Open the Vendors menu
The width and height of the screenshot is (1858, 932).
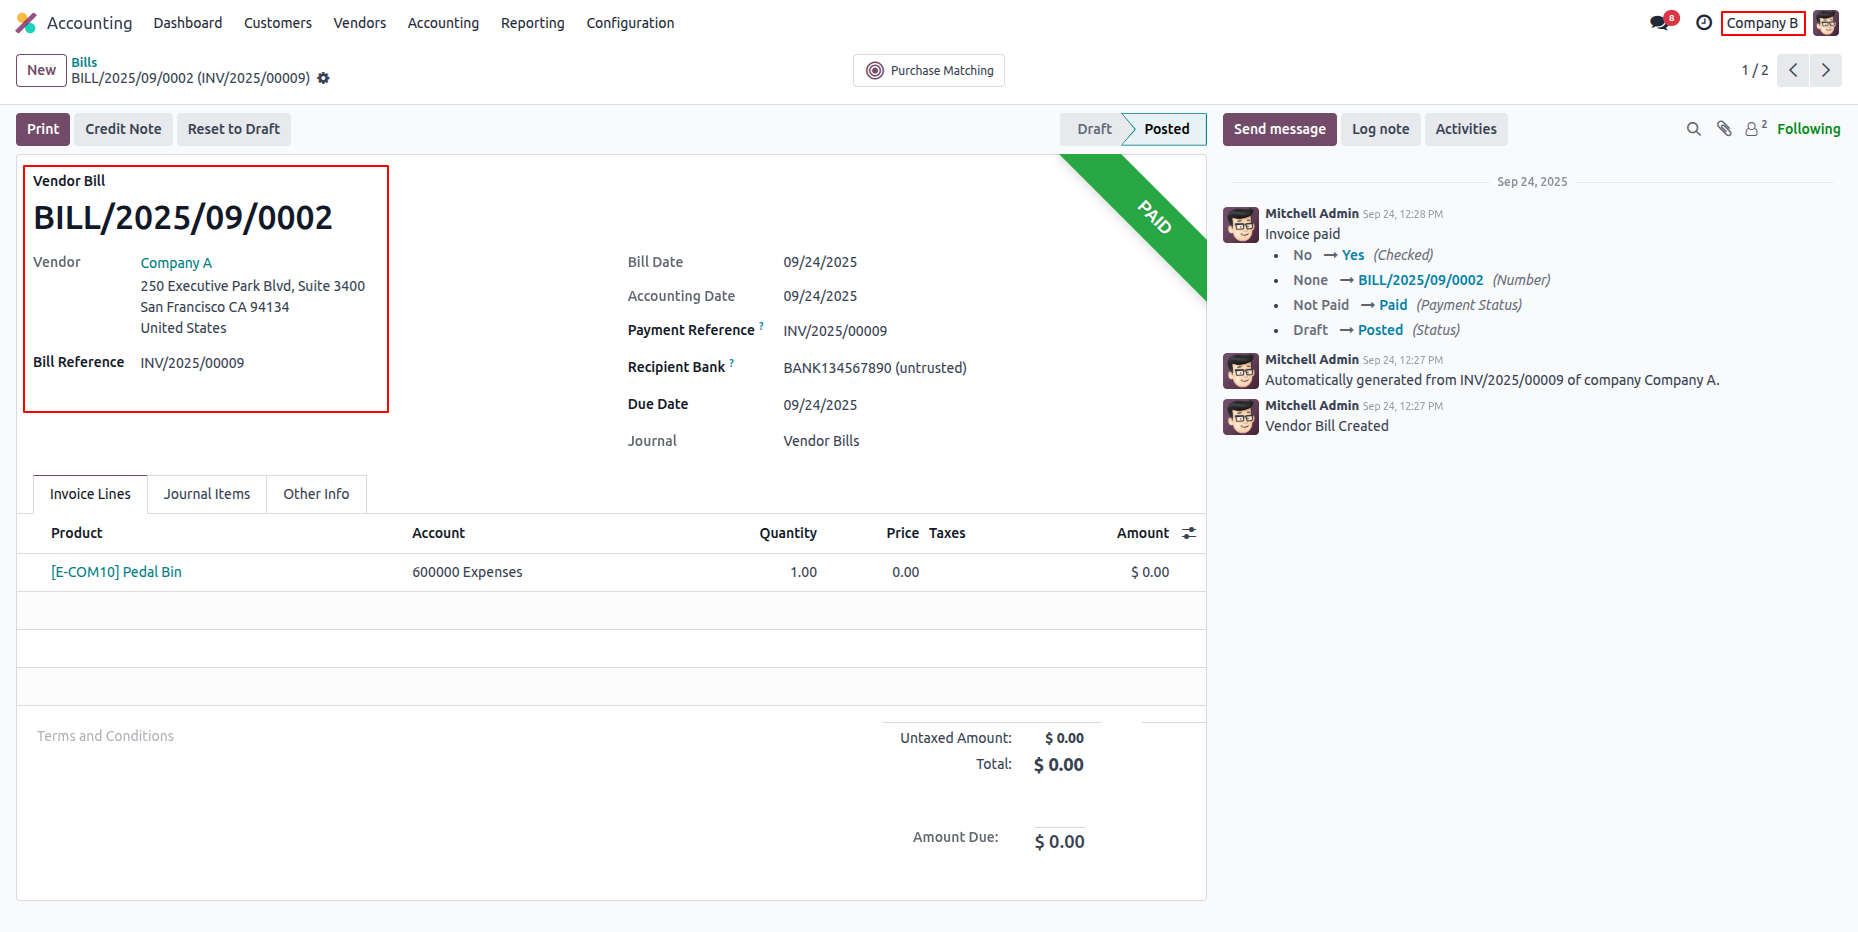click(x=359, y=22)
